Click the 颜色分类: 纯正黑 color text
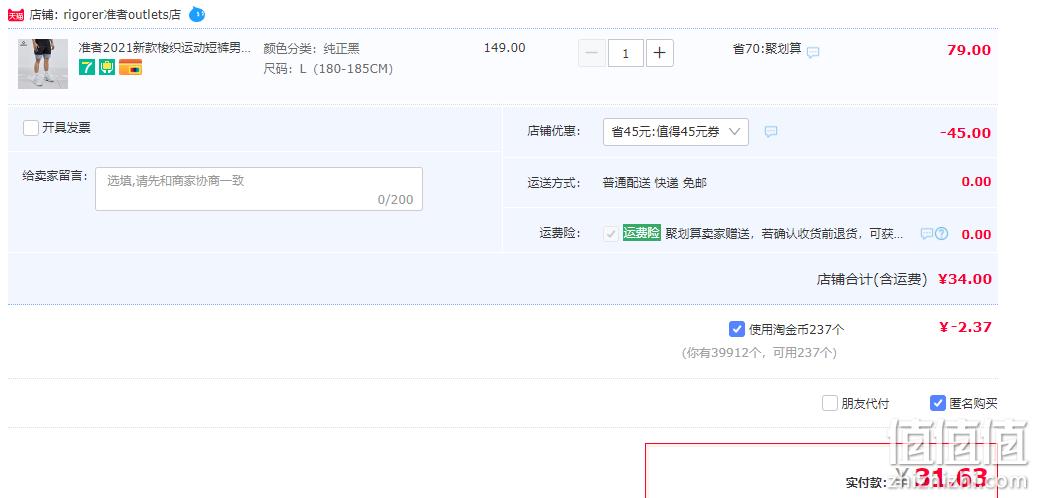Image resolution: width=1037 pixels, height=498 pixels. click(x=311, y=48)
